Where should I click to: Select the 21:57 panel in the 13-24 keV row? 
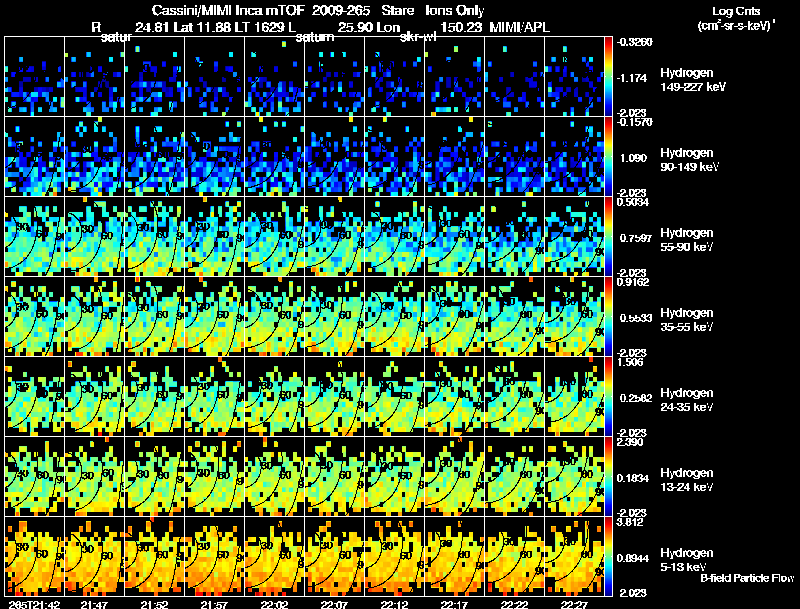point(215,477)
